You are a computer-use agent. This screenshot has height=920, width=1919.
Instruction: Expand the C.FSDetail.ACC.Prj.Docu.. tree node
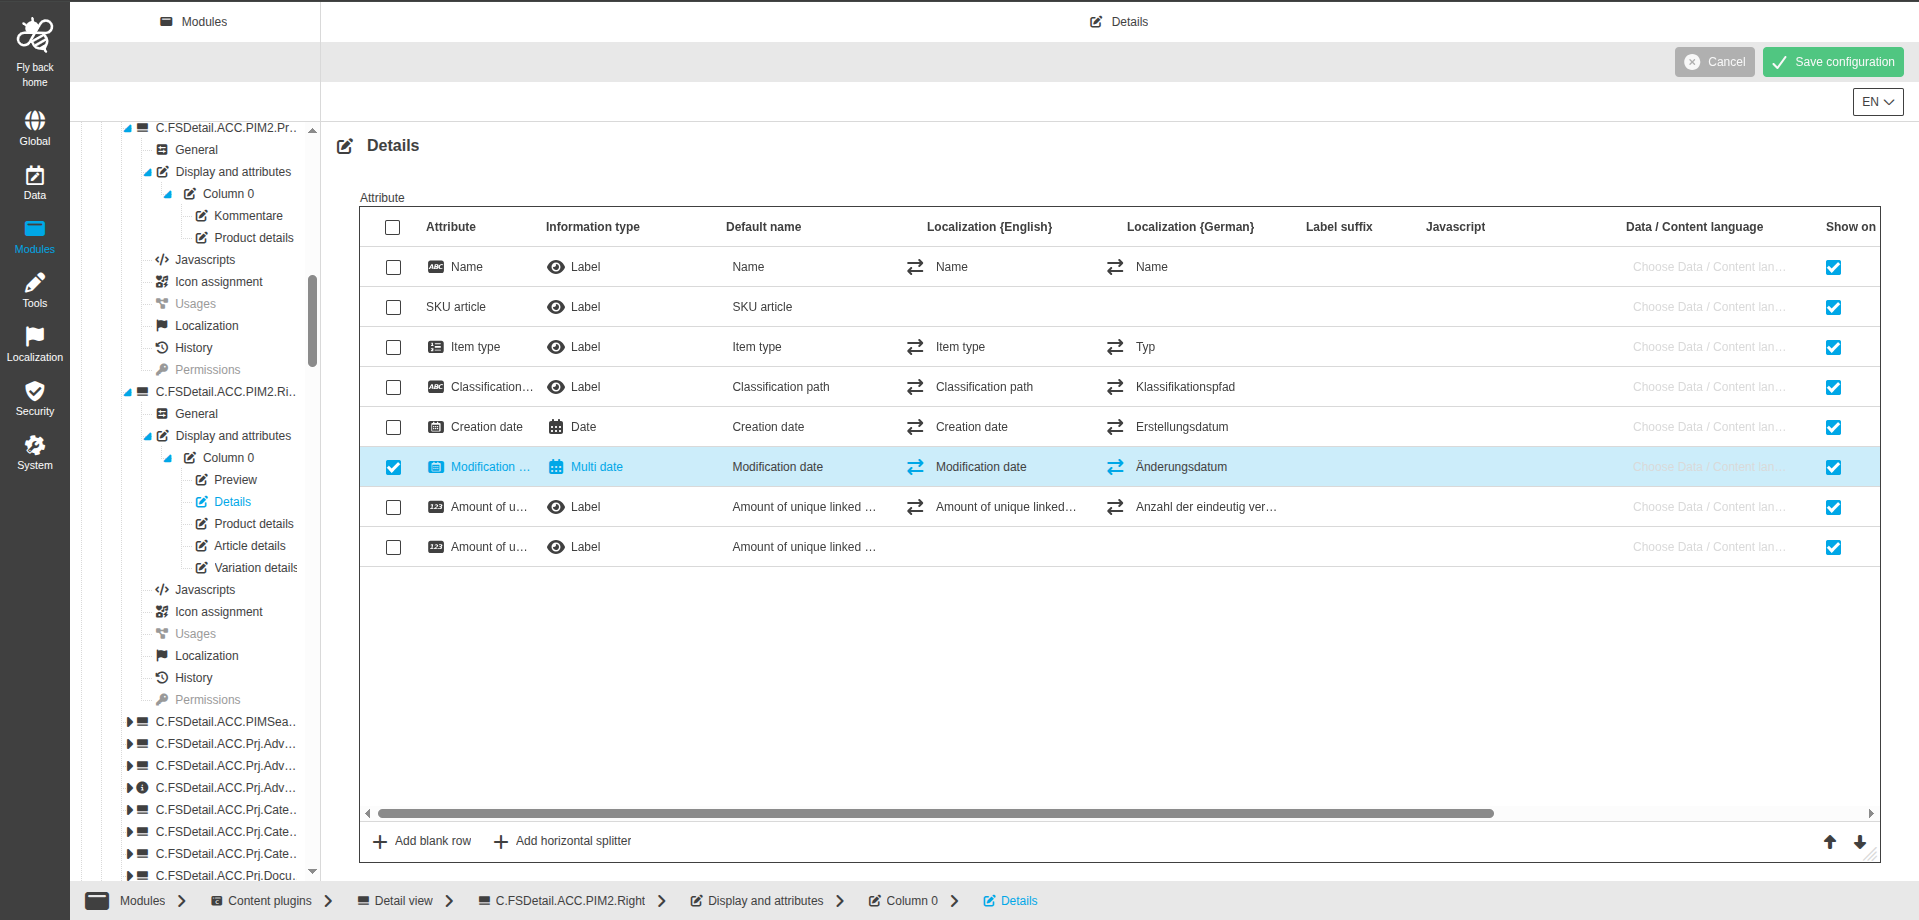129,876
